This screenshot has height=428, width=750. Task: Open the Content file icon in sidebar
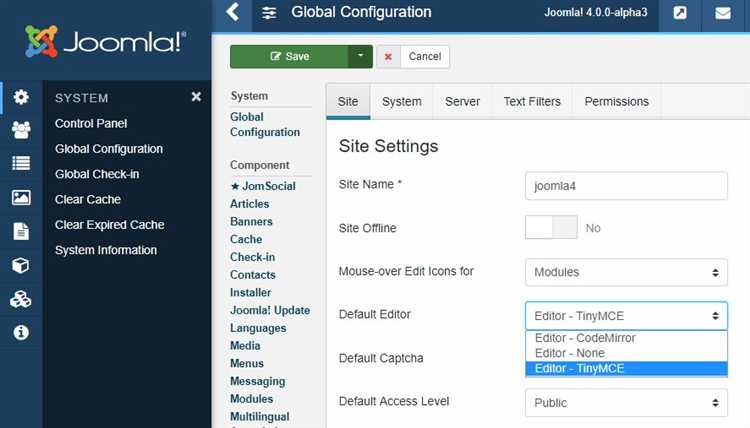(20, 232)
